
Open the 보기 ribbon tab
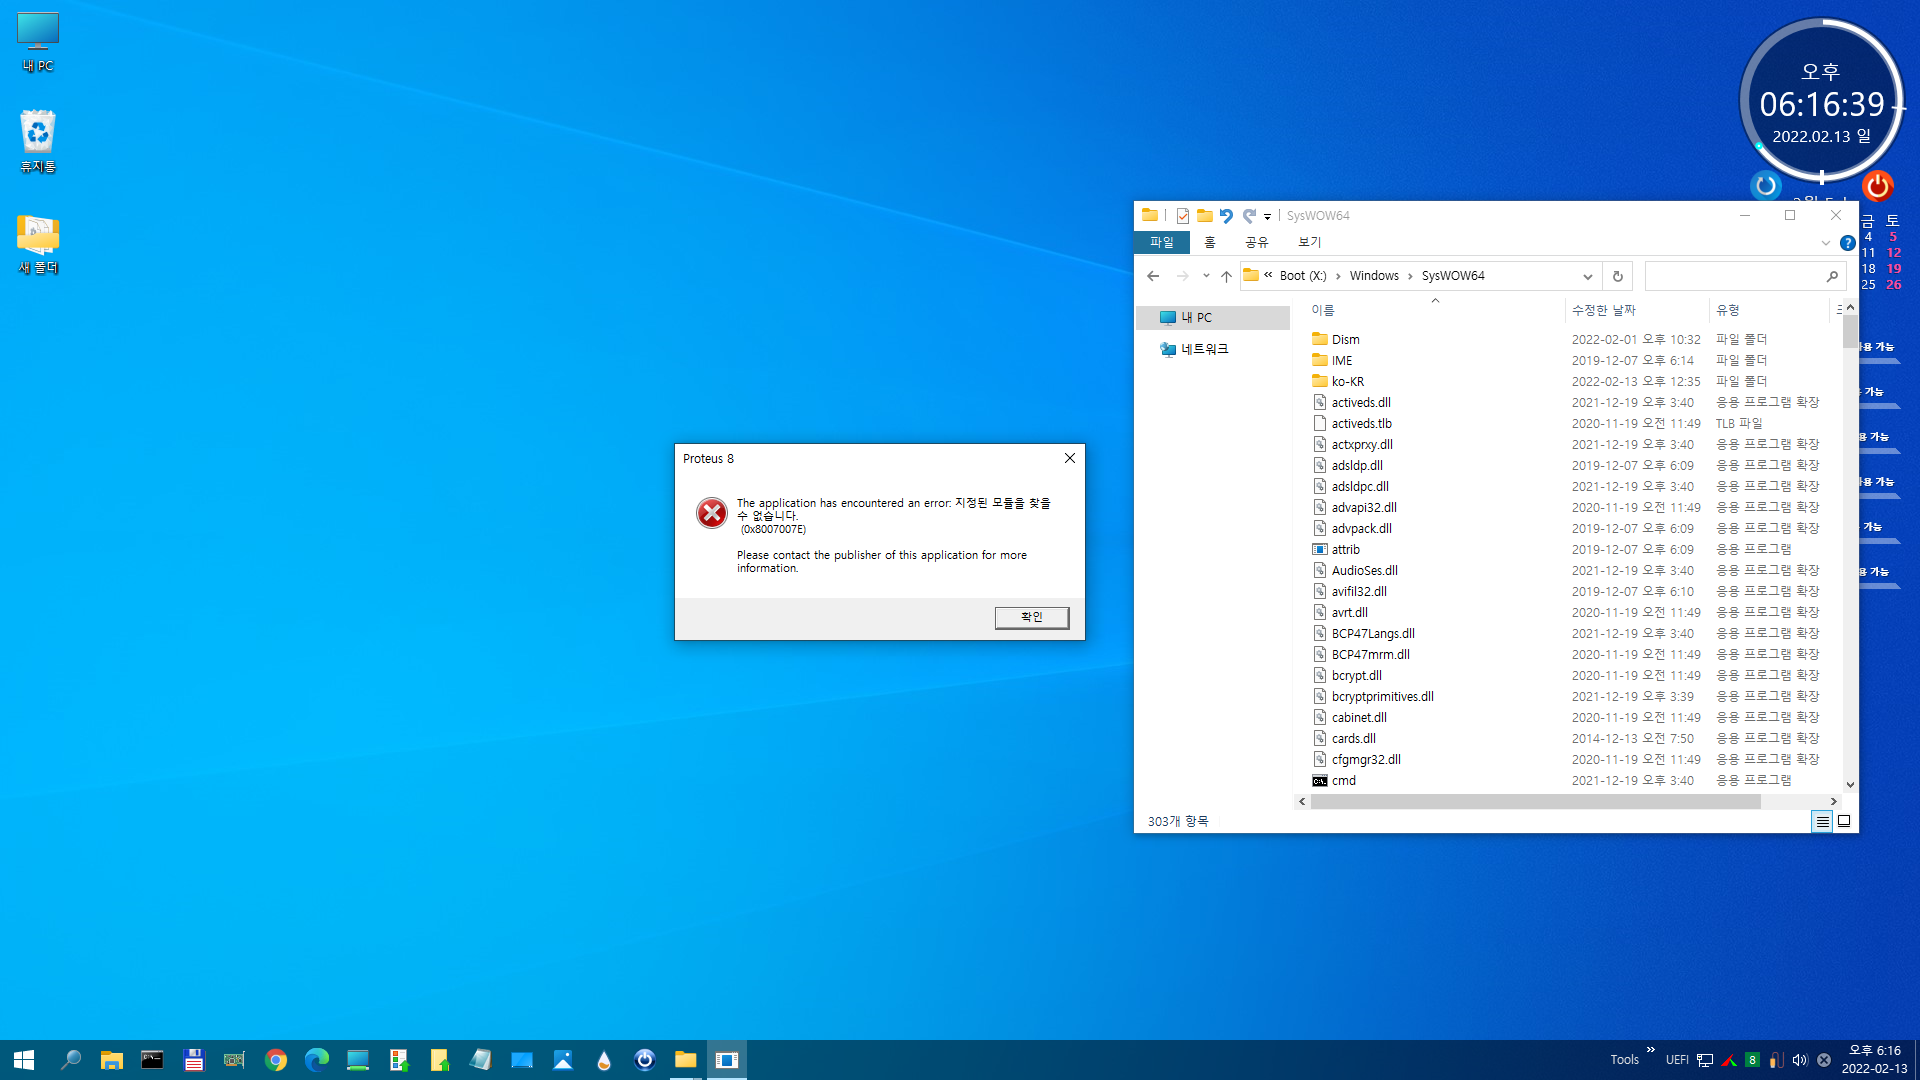[x=1309, y=242]
